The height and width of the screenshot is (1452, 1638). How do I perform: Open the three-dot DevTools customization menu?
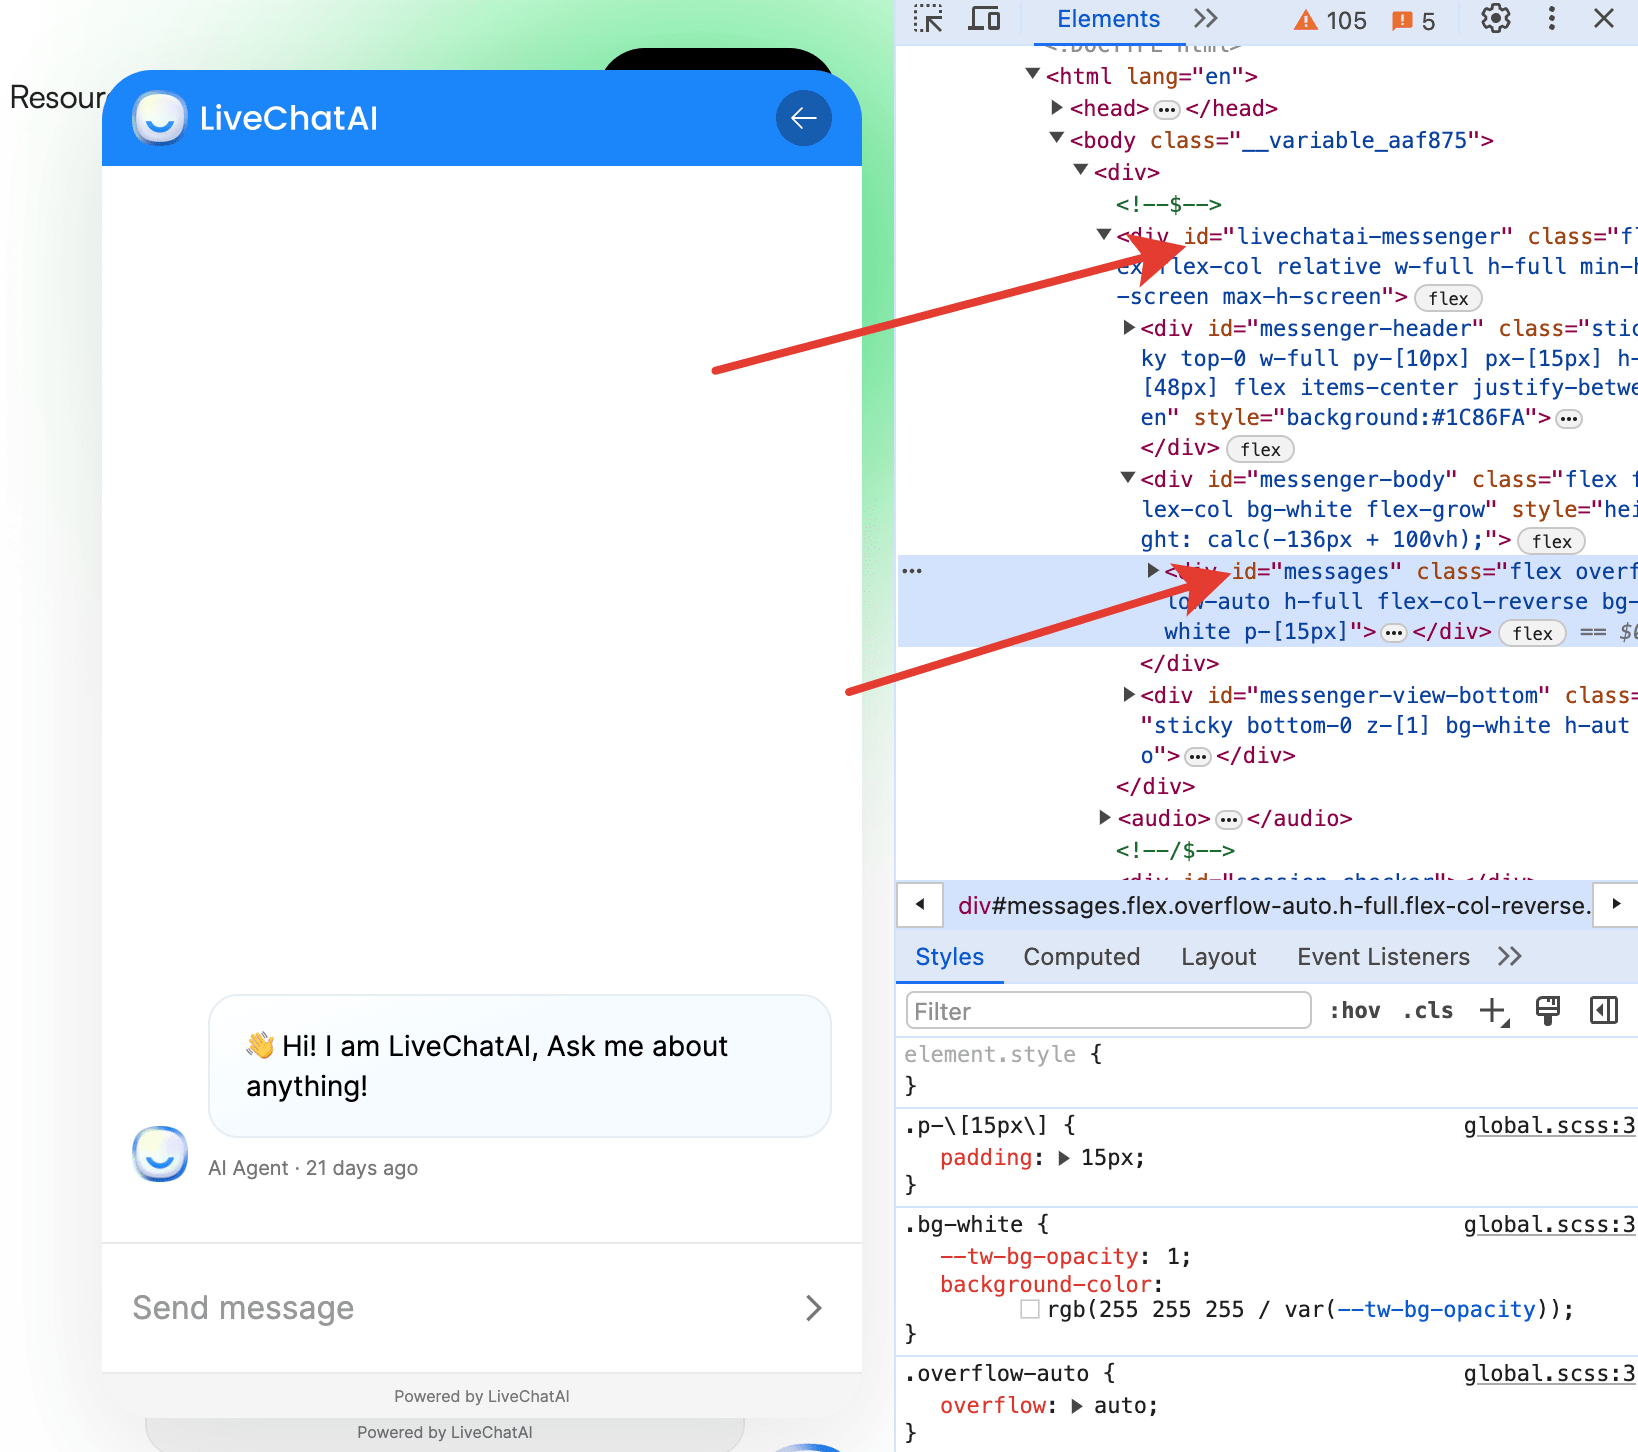pyautogui.click(x=1551, y=19)
